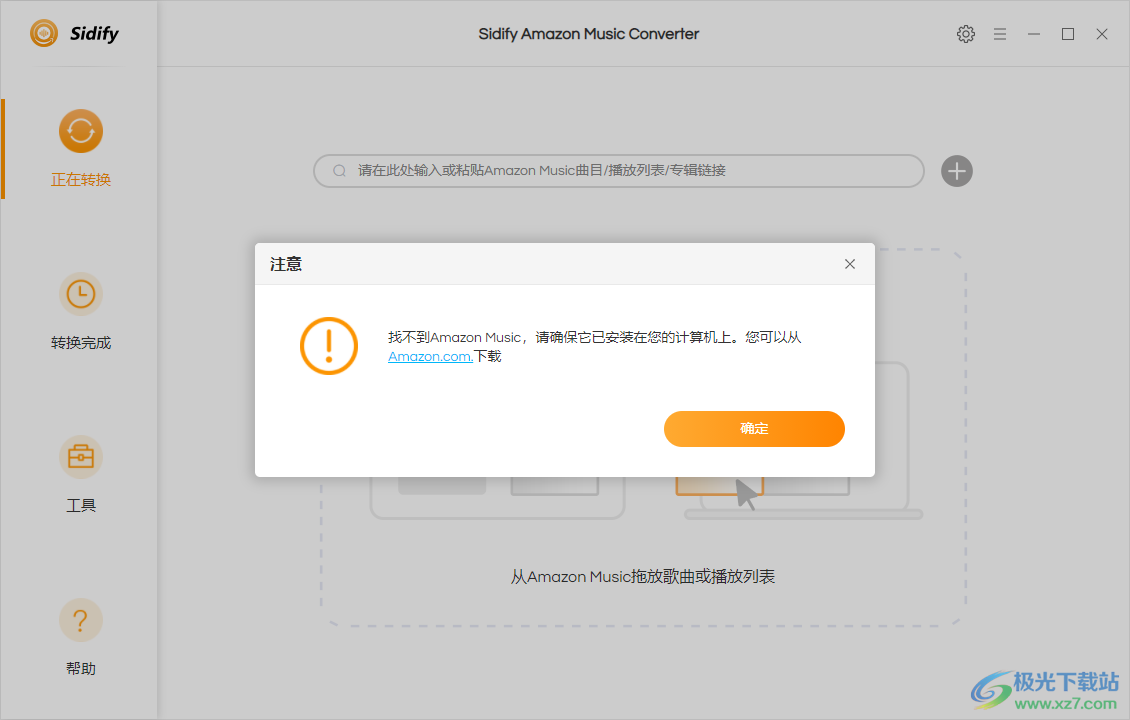1130x720 pixels.
Task: Click the Sidify Amazon Music Converter title
Action: (589, 34)
